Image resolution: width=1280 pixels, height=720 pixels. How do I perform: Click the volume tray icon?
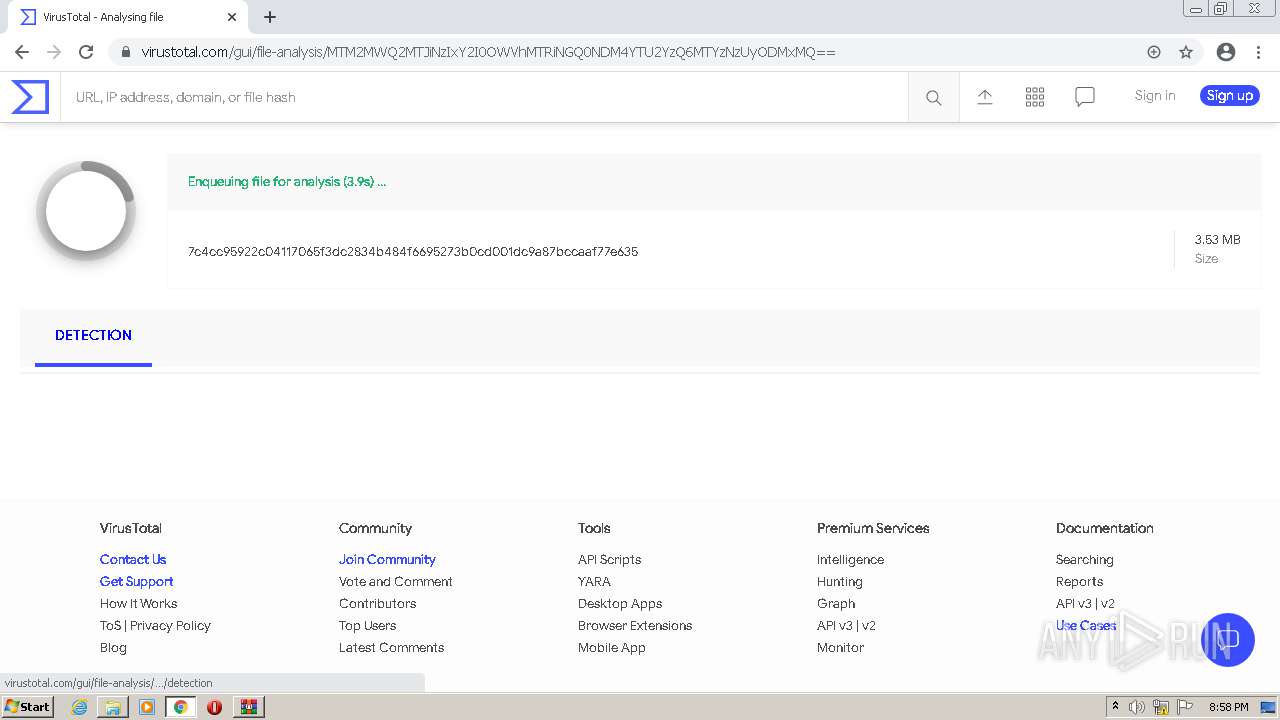[x=1137, y=707]
